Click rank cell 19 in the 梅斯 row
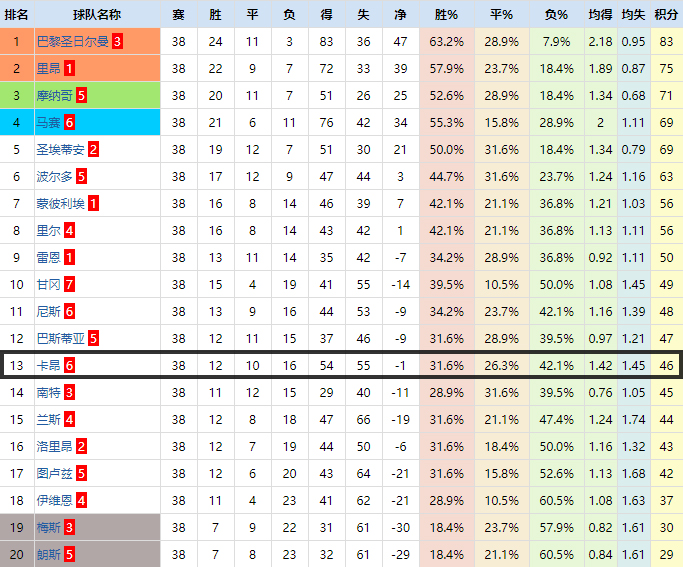 pos(17,528)
